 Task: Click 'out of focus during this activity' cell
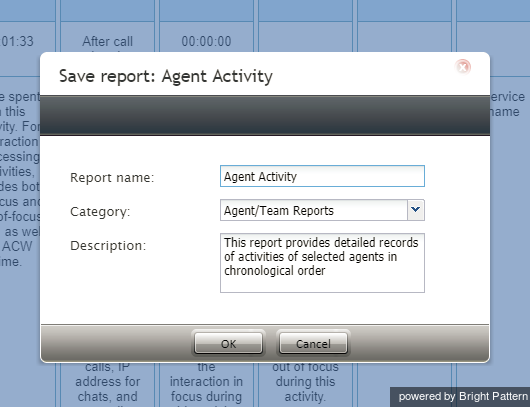pos(305,382)
